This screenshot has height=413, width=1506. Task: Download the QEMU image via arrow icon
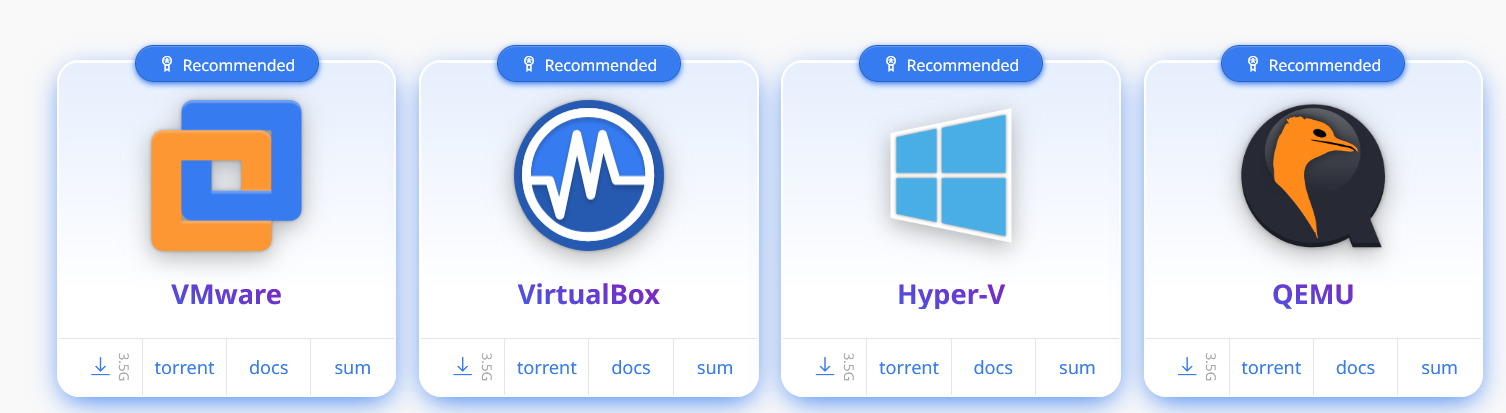point(1187,367)
